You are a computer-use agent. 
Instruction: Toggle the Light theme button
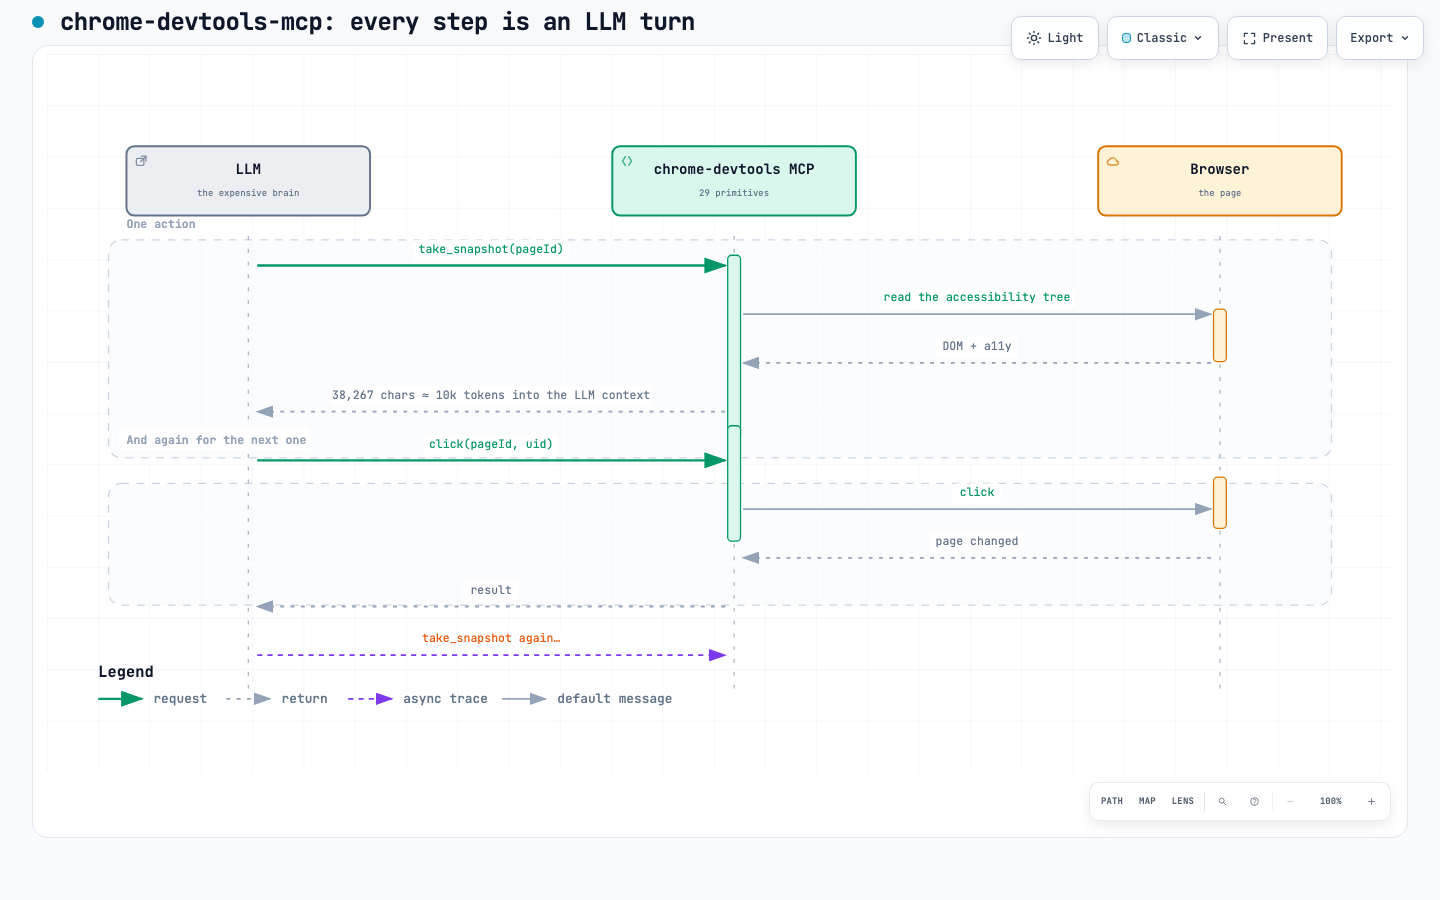(1055, 38)
